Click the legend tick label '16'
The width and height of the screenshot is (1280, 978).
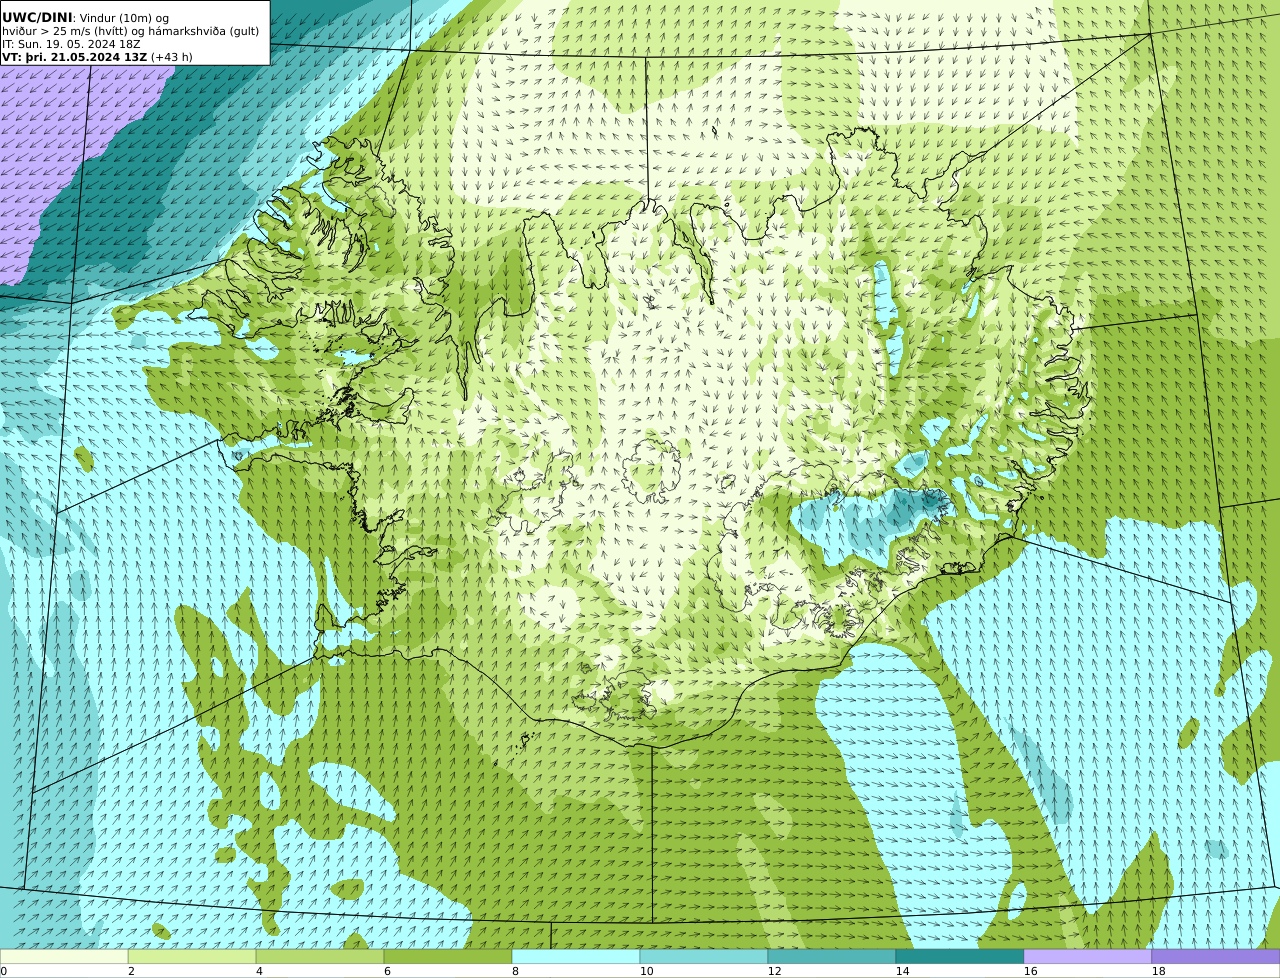(x=1031, y=971)
